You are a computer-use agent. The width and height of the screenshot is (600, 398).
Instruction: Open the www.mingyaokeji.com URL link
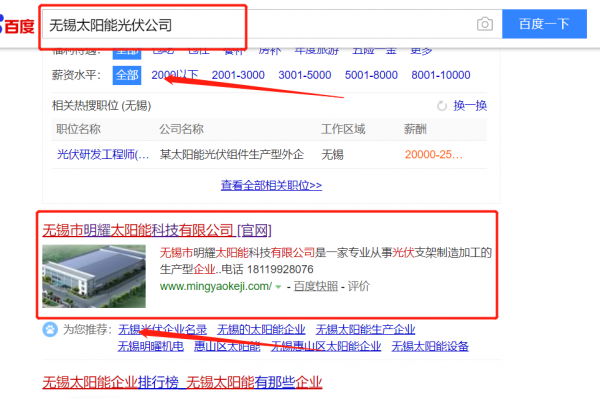[216, 286]
